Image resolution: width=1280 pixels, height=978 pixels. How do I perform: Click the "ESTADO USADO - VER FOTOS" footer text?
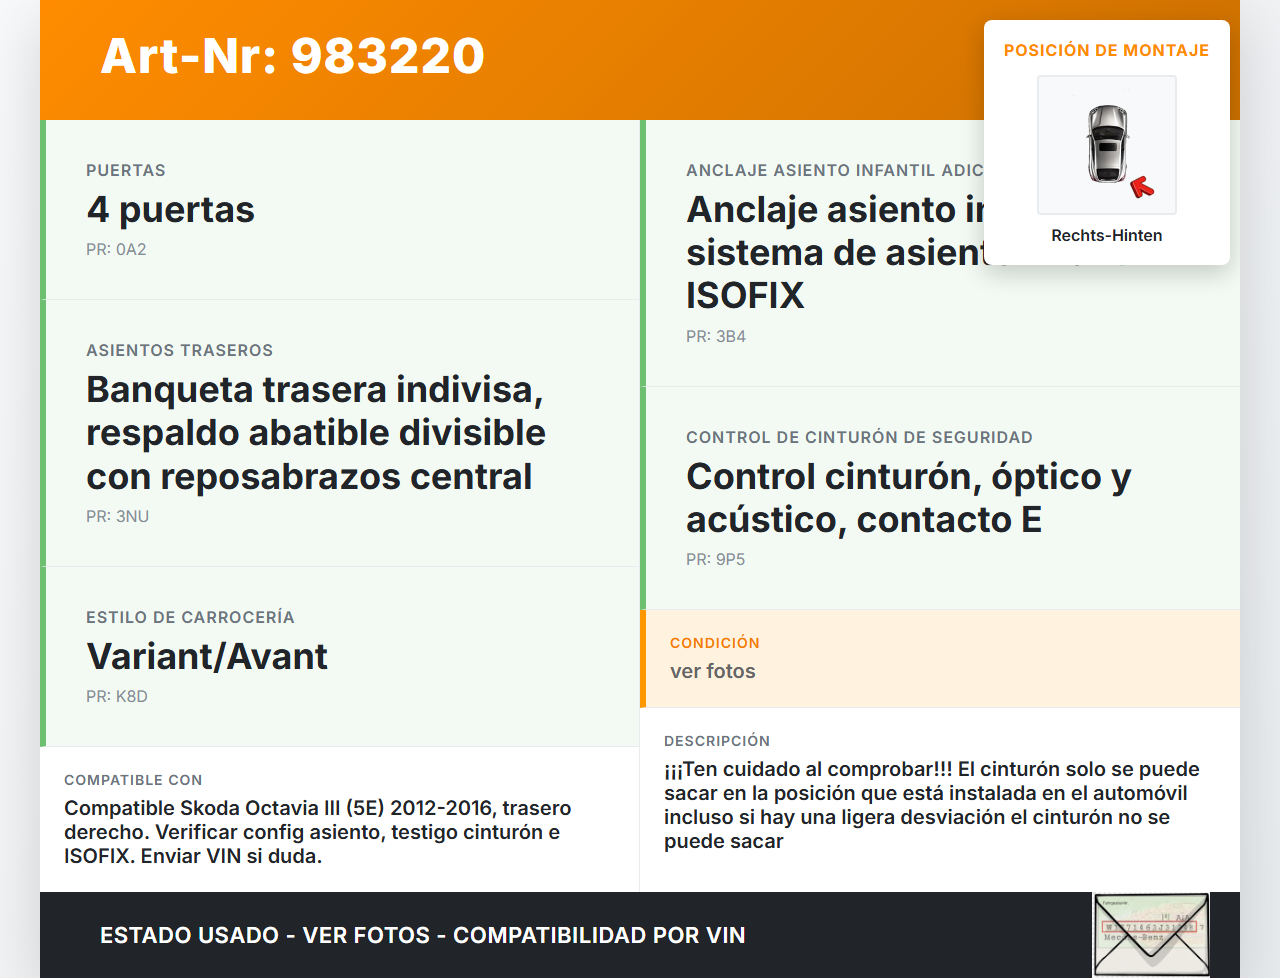pyautogui.click(x=423, y=936)
